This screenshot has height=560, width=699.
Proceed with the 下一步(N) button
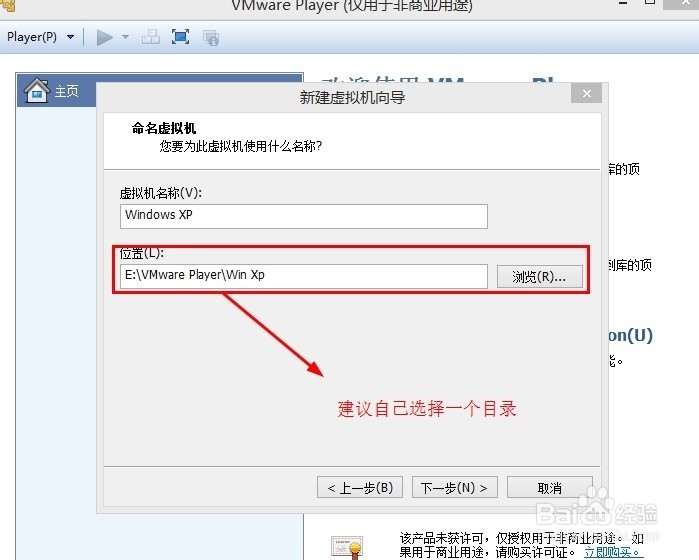click(455, 487)
